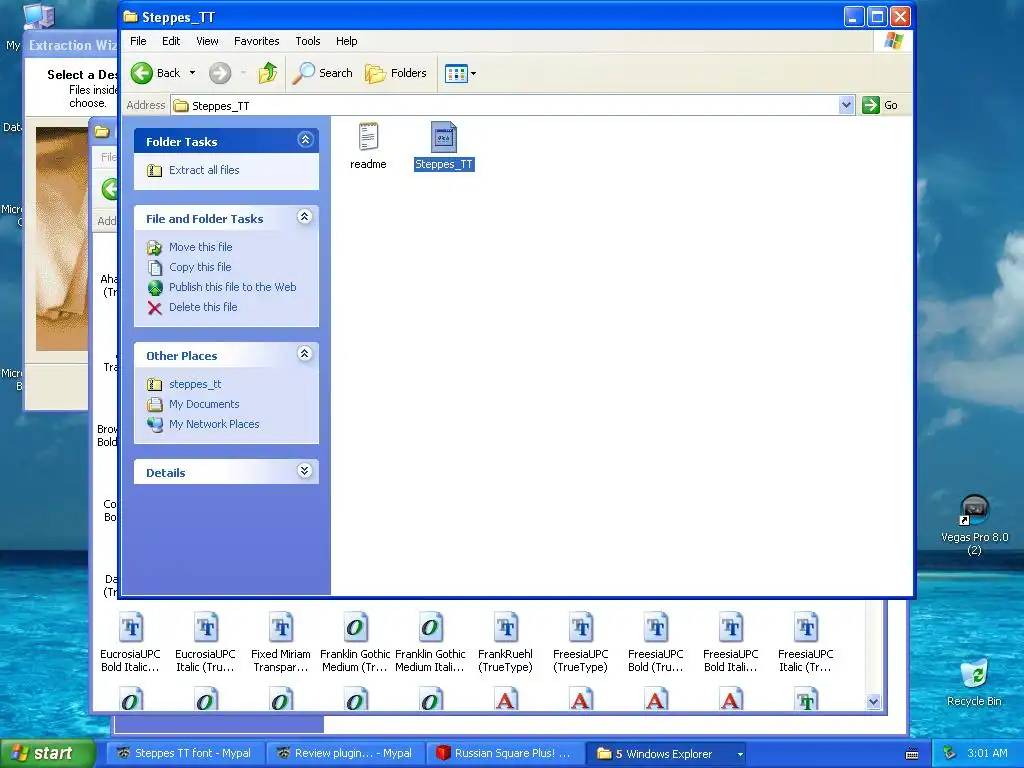Select FrankRuehl (TrueType) font icon

[506, 628]
